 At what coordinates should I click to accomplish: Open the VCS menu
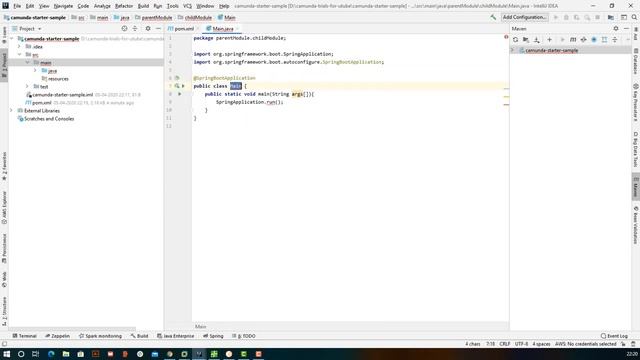pyautogui.click(x=187, y=6)
